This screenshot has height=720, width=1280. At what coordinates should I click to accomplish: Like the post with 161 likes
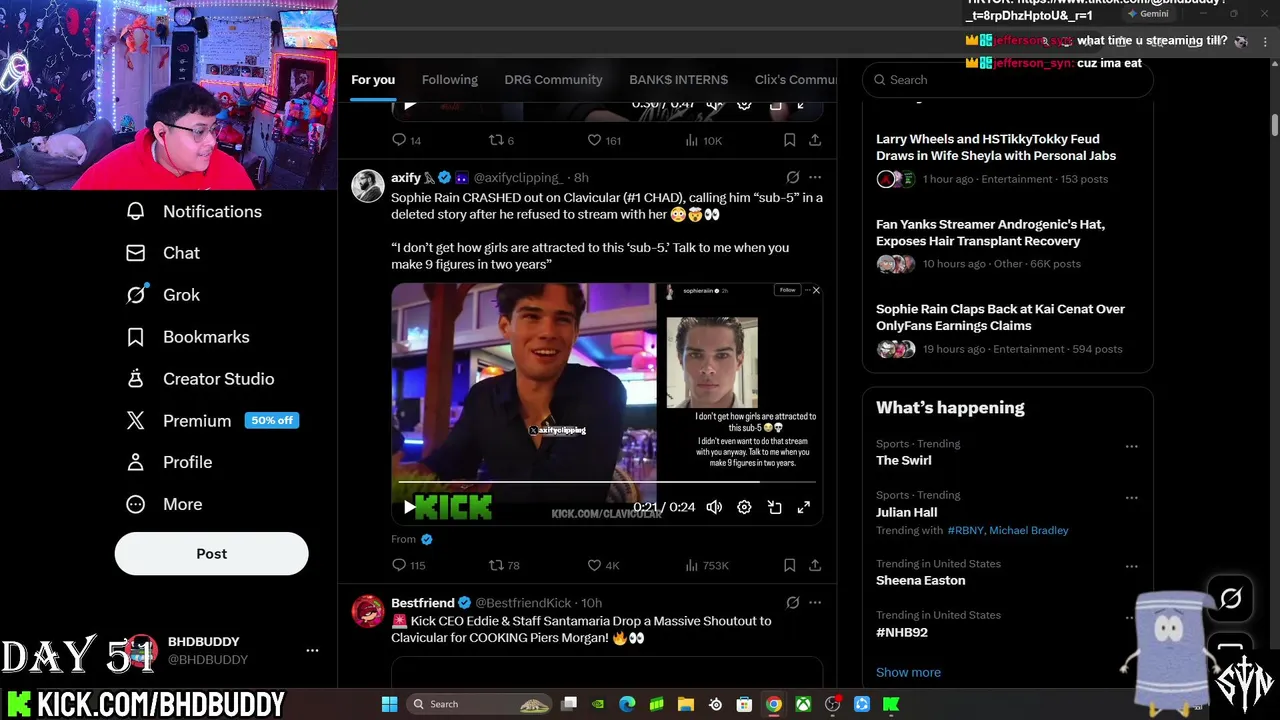(603, 140)
